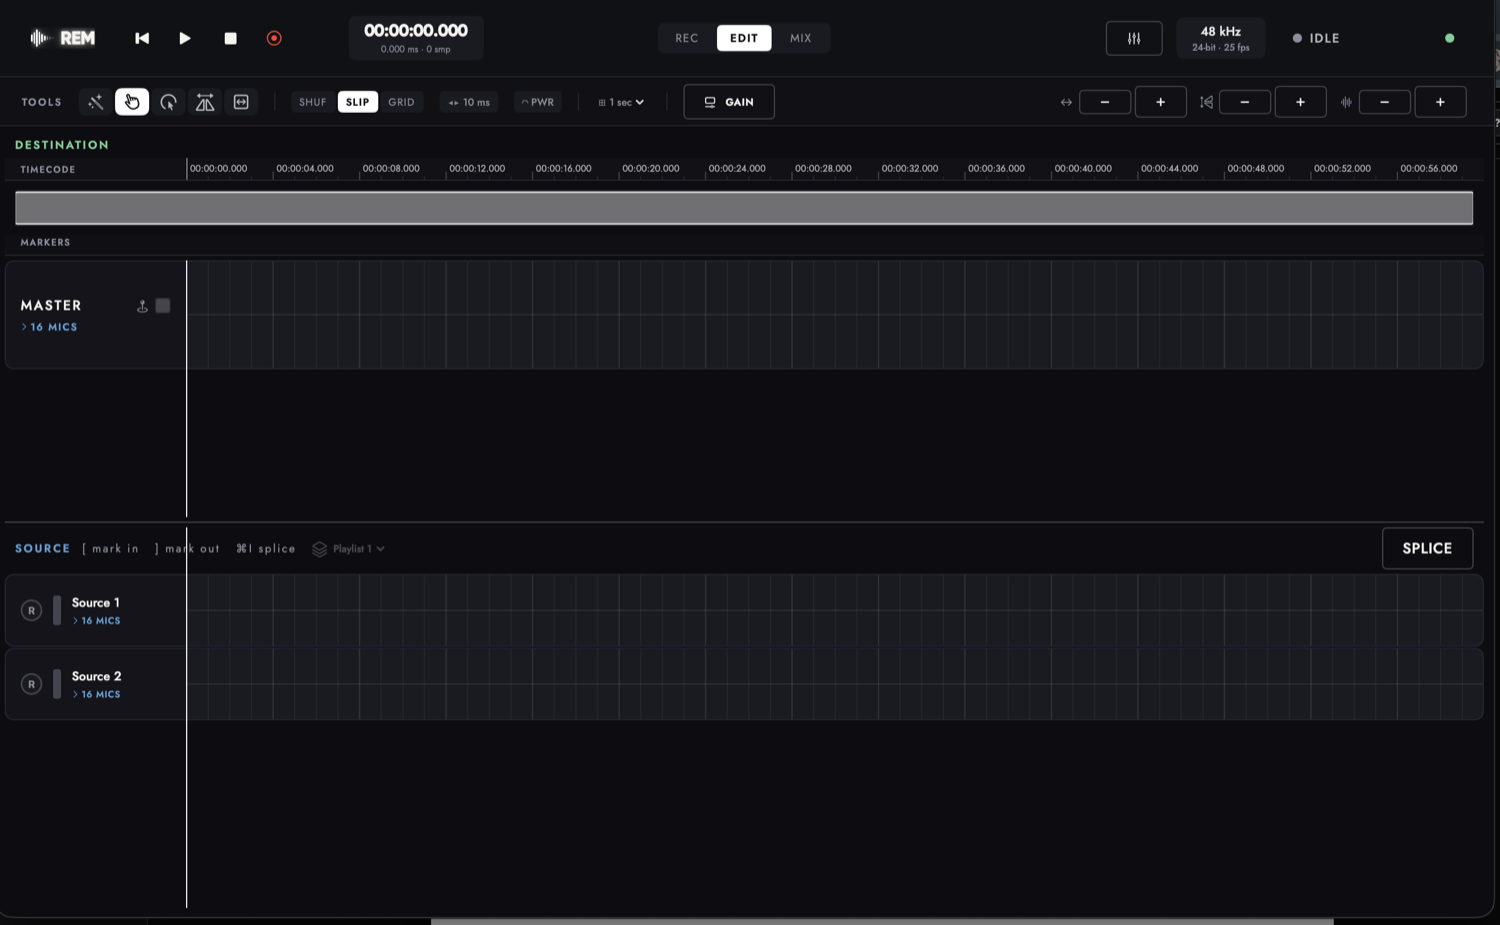Screen dimensions: 1500x925
Task: Select the Source 2 track name
Action: 96,677
